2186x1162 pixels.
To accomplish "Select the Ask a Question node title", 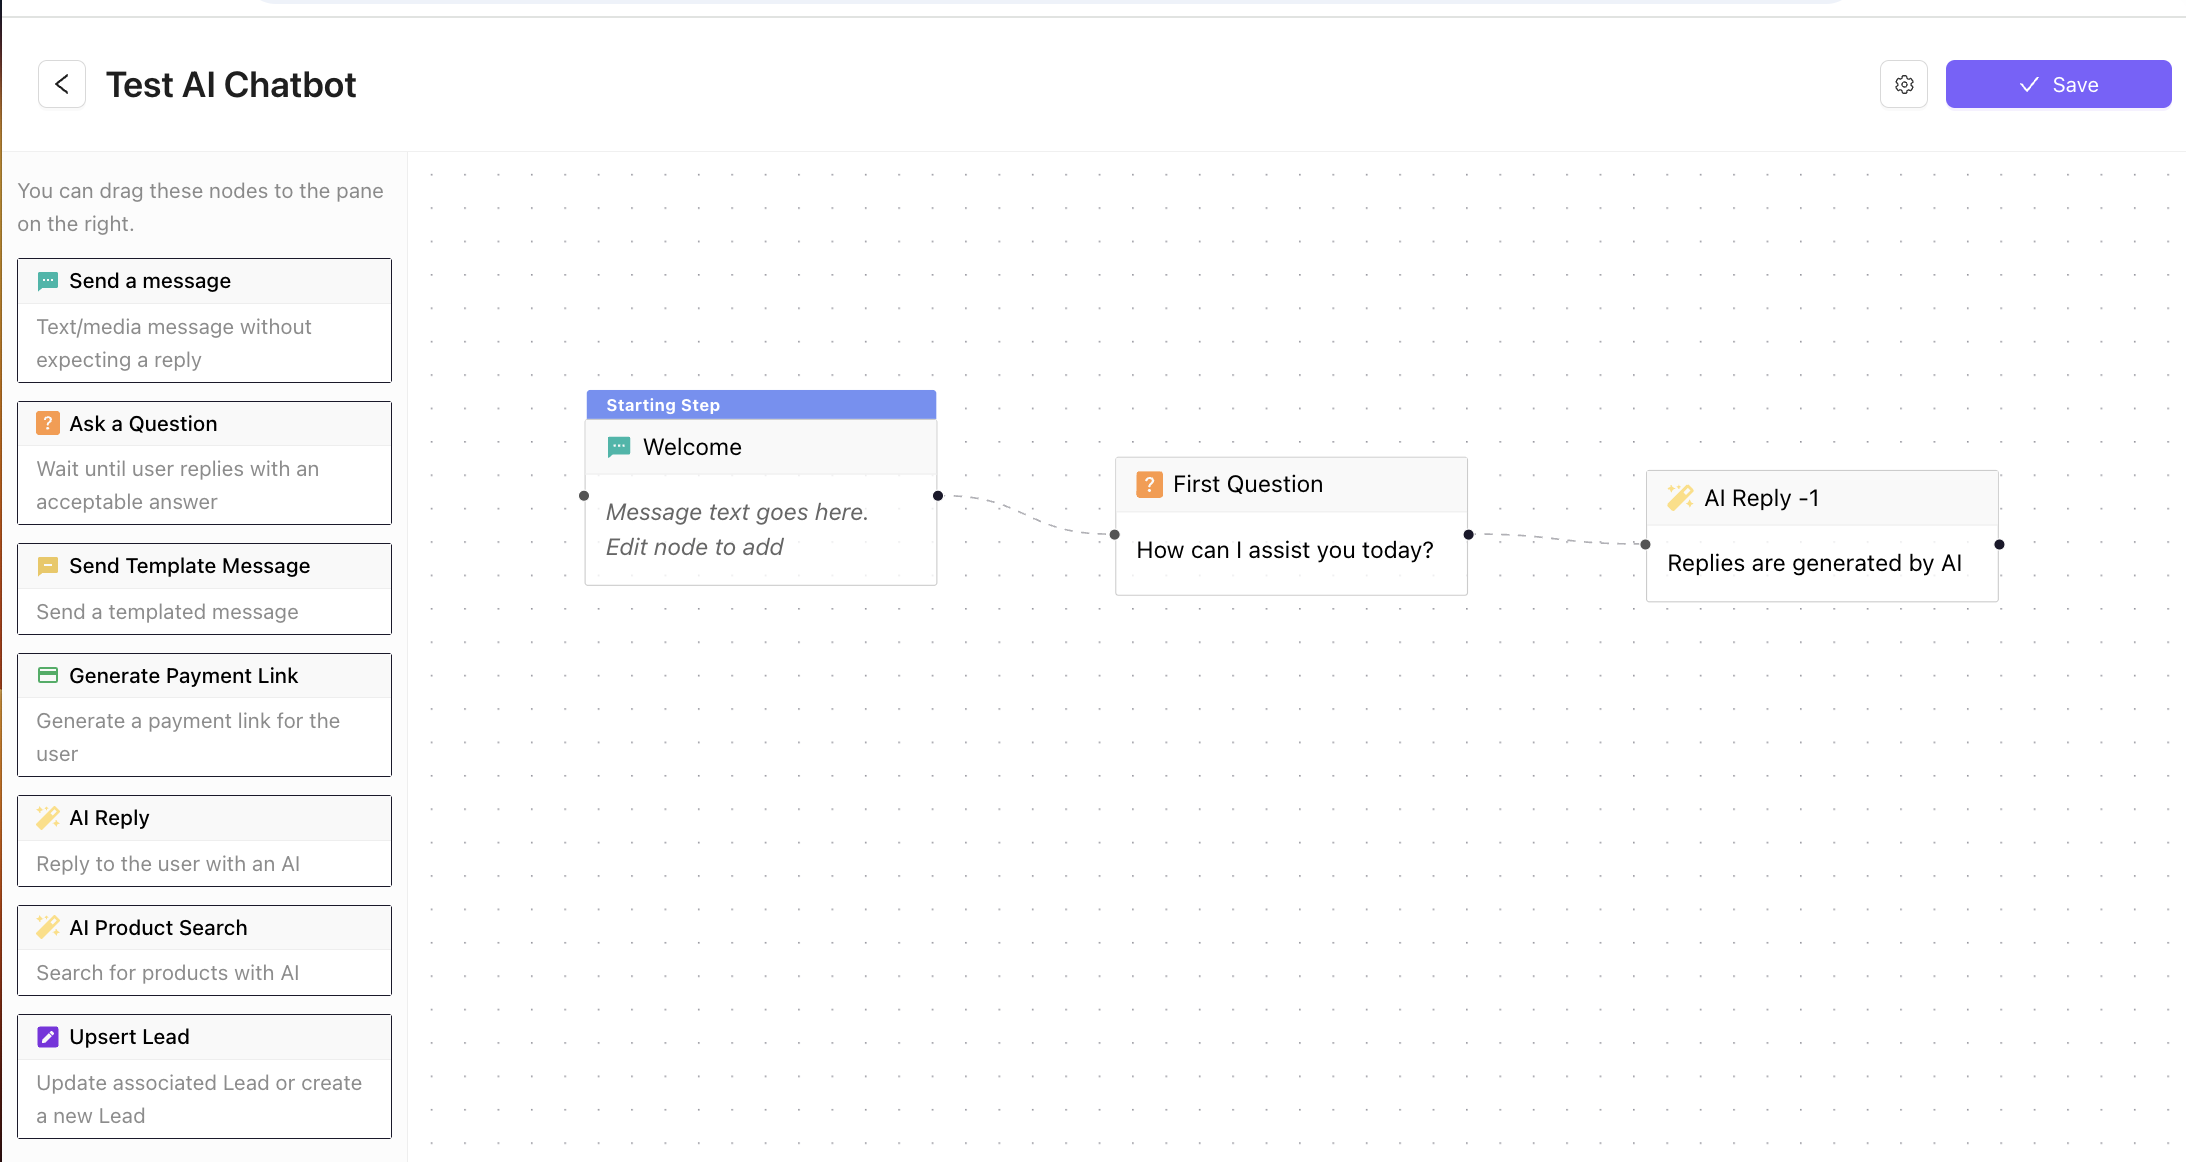I will click(143, 423).
